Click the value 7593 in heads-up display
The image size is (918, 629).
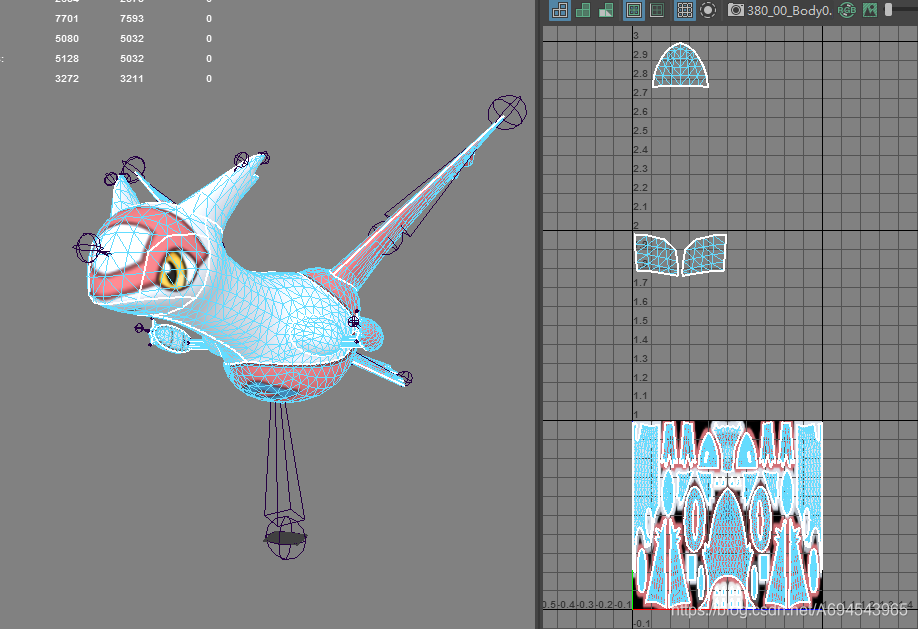click(132, 19)
